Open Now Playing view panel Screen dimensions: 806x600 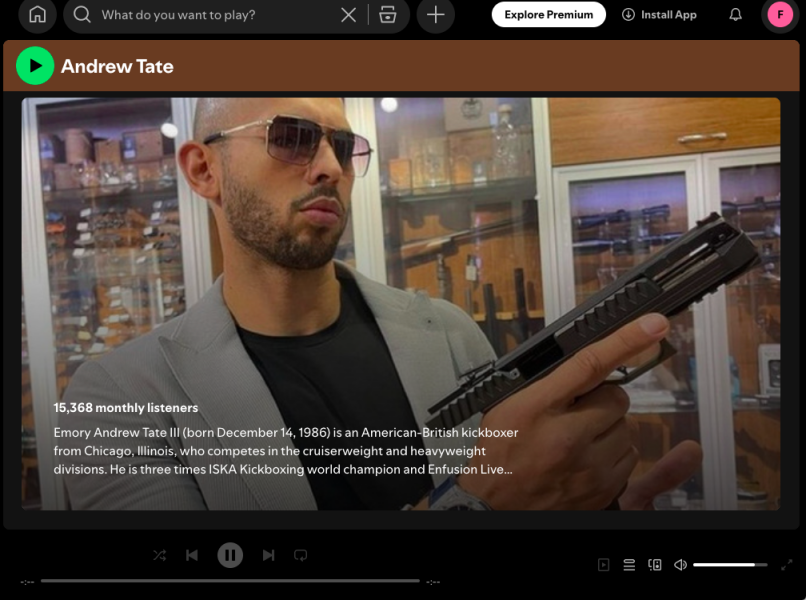(603, 565)
